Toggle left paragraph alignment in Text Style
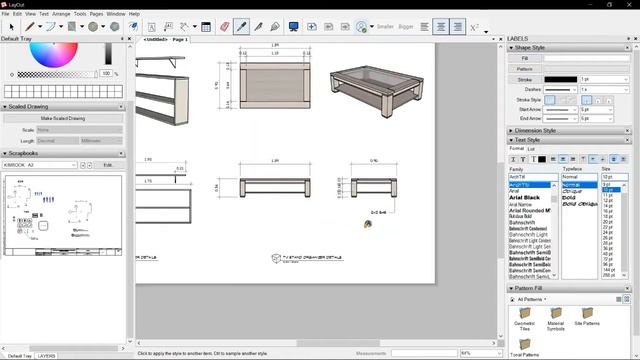This screenshot has width=640, height=360. point(553,159)
